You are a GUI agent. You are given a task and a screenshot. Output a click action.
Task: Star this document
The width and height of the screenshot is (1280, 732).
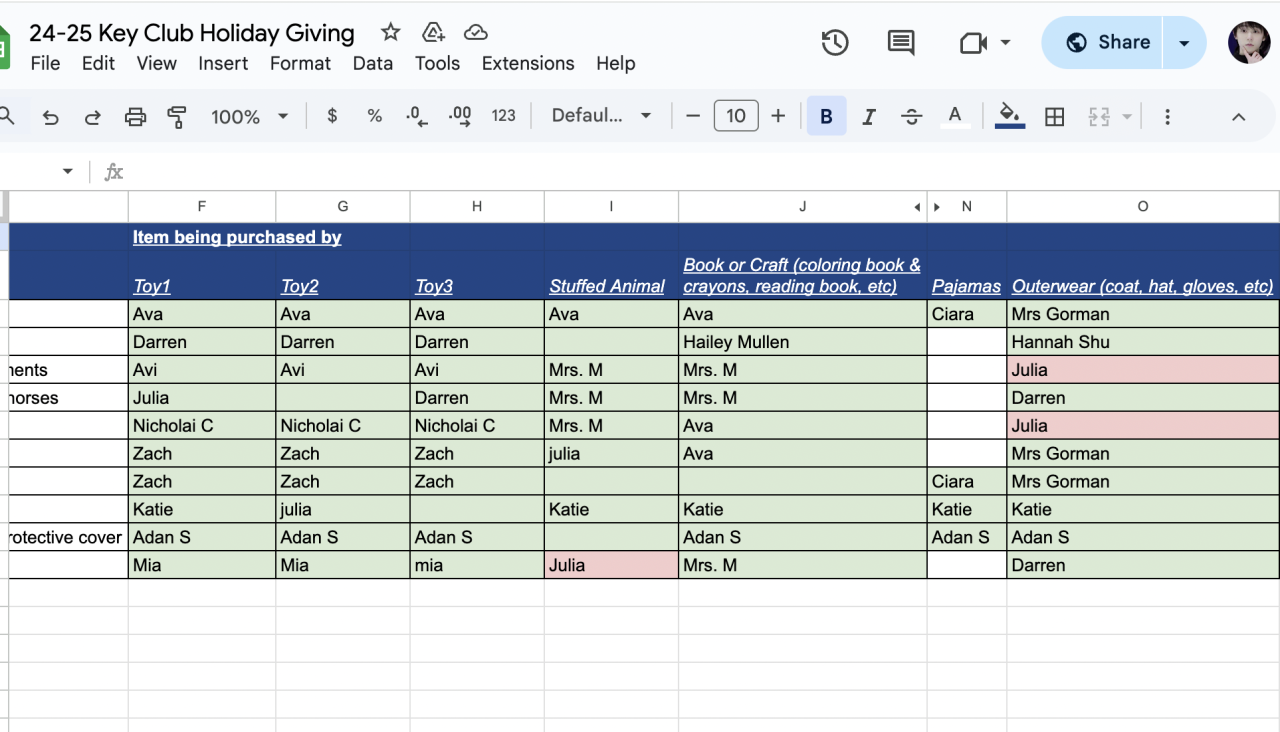pos(390,32)
